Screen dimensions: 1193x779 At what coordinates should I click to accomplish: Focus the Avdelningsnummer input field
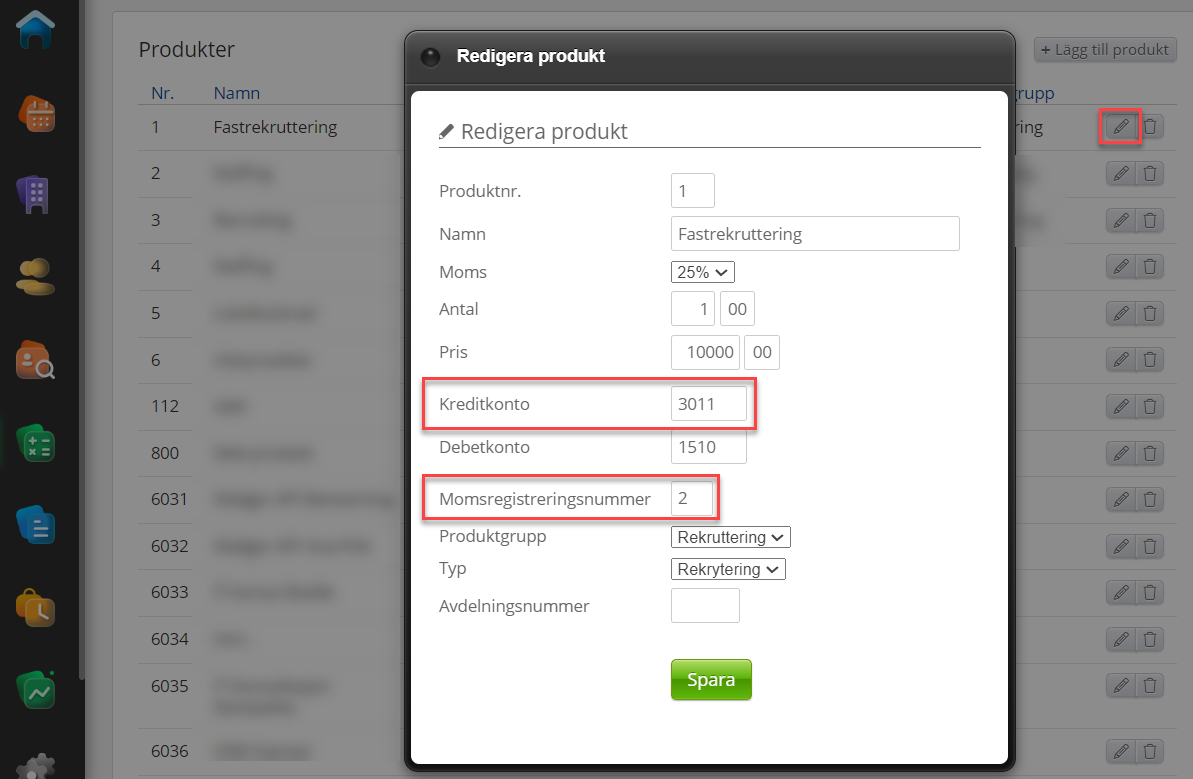point(705,606)
